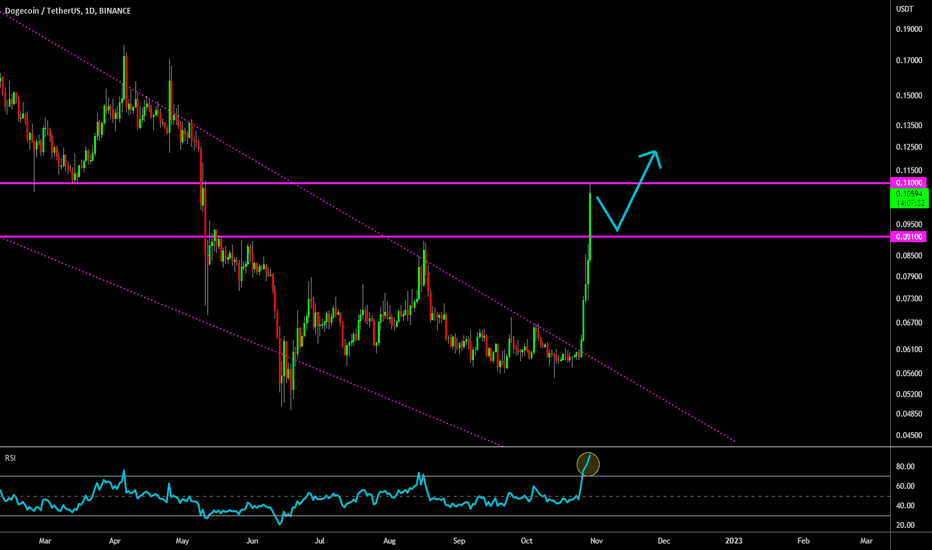This screenshot has width=932, height=550.
Task: Click the Apr label on the time axis
Action: point(115,541)
